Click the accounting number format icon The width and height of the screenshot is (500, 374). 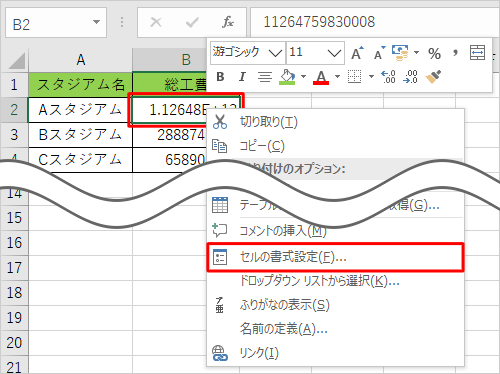(400, 53)
